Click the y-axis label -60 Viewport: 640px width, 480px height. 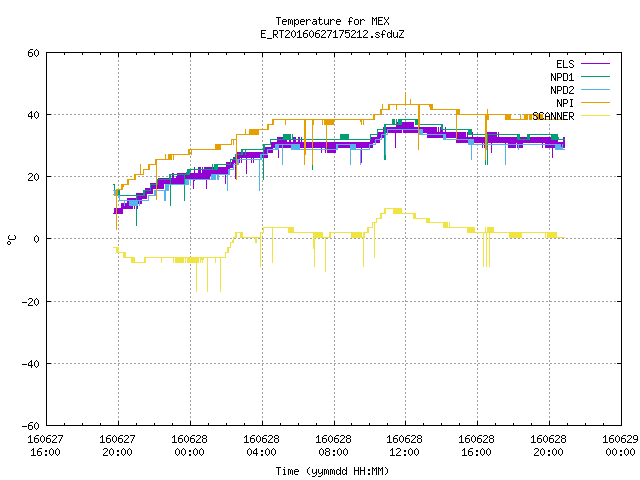coord(31,426)
